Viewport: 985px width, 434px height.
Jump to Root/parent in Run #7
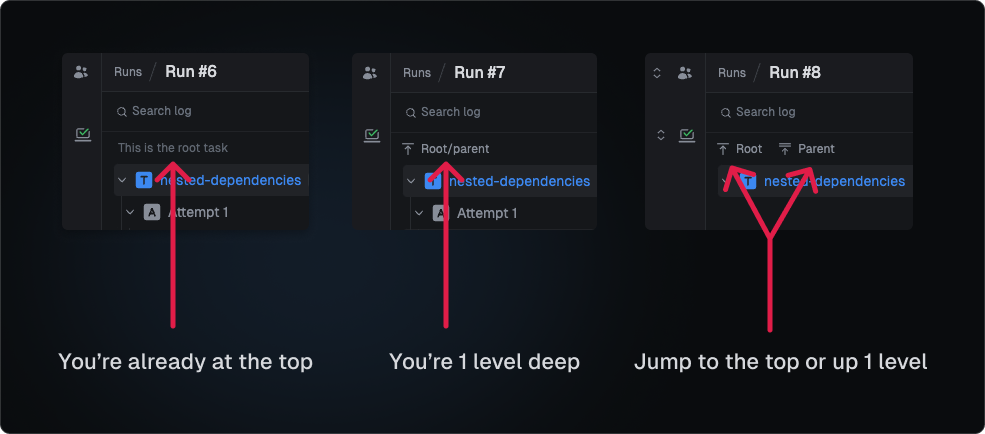[x=446, y=149]
